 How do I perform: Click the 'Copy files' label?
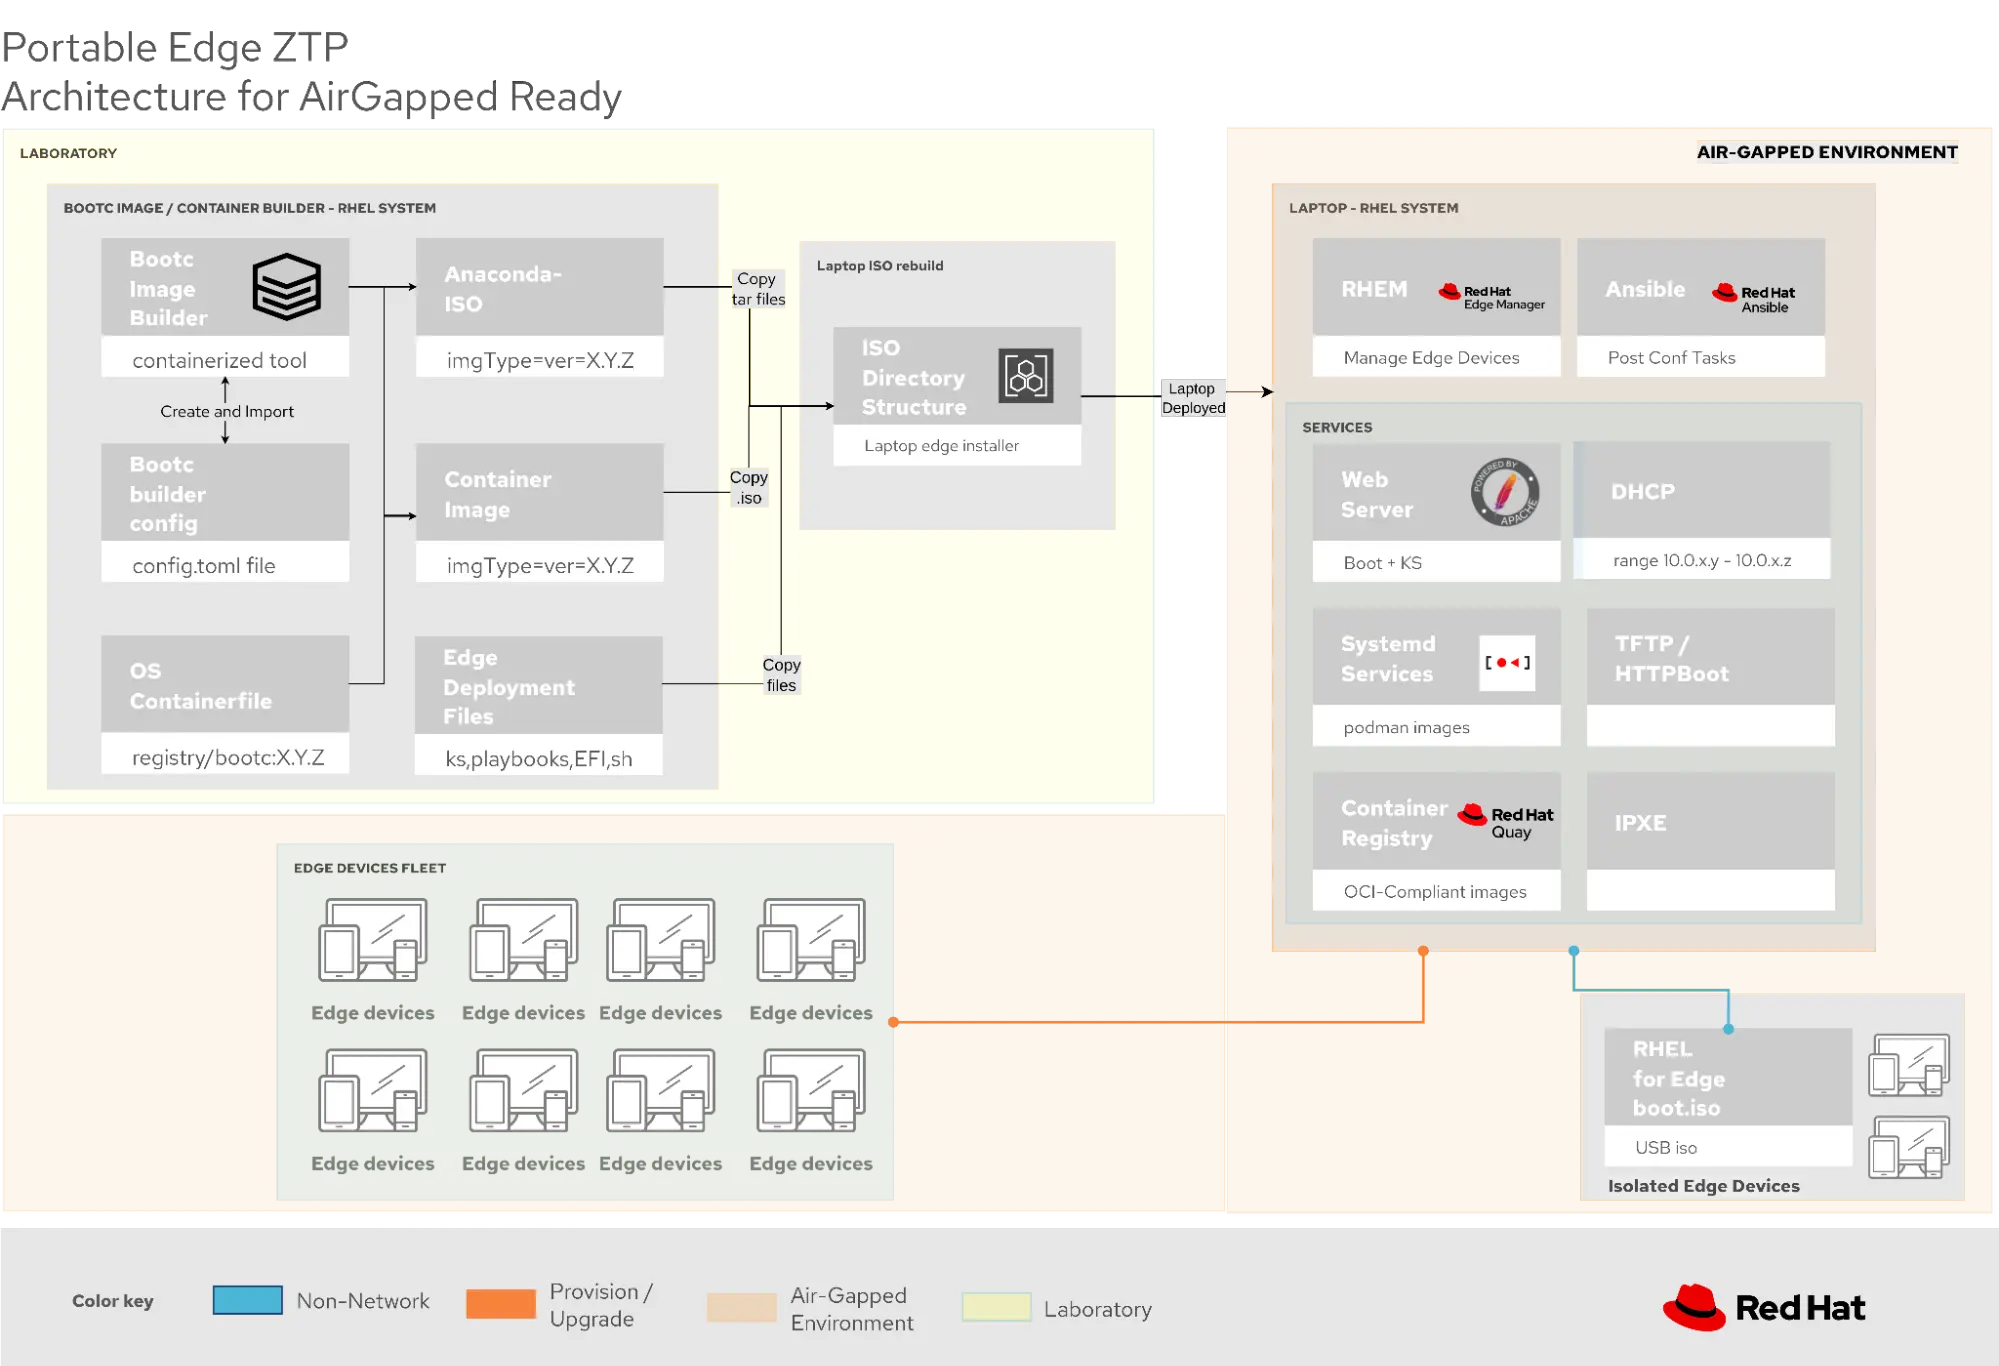tap(781, 675)
